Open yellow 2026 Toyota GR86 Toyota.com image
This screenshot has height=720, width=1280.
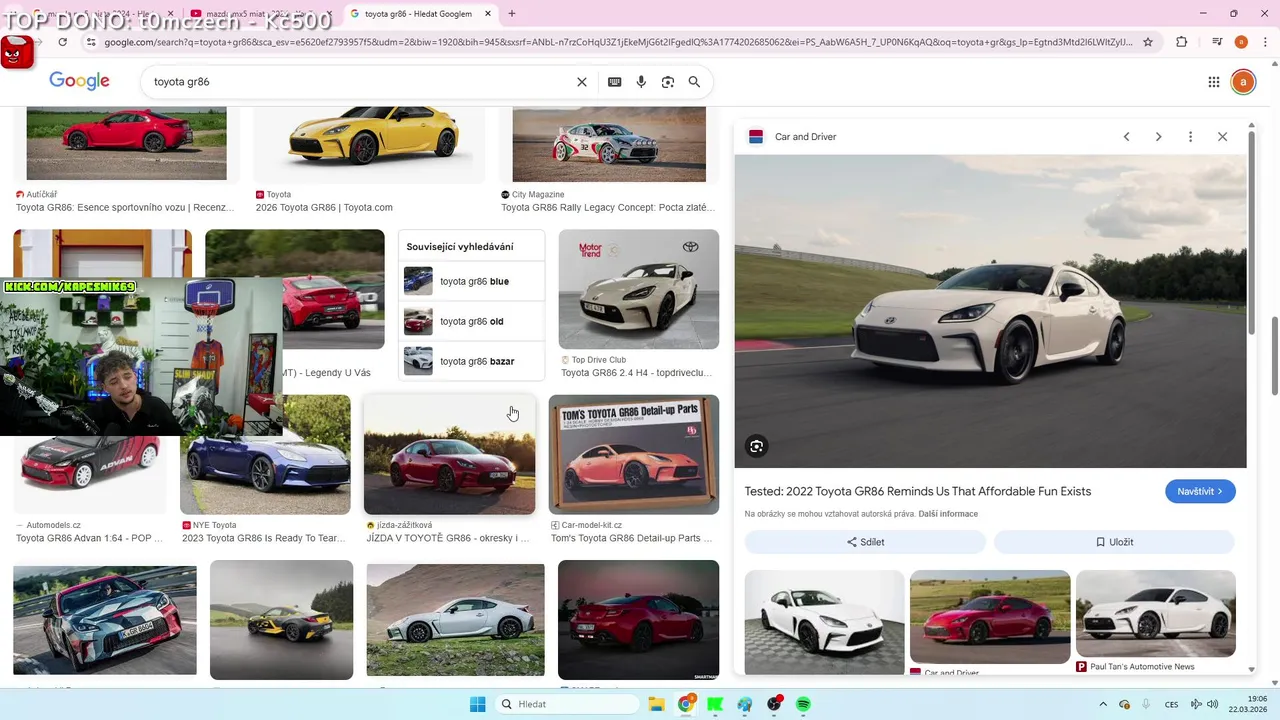click(369, 144)
